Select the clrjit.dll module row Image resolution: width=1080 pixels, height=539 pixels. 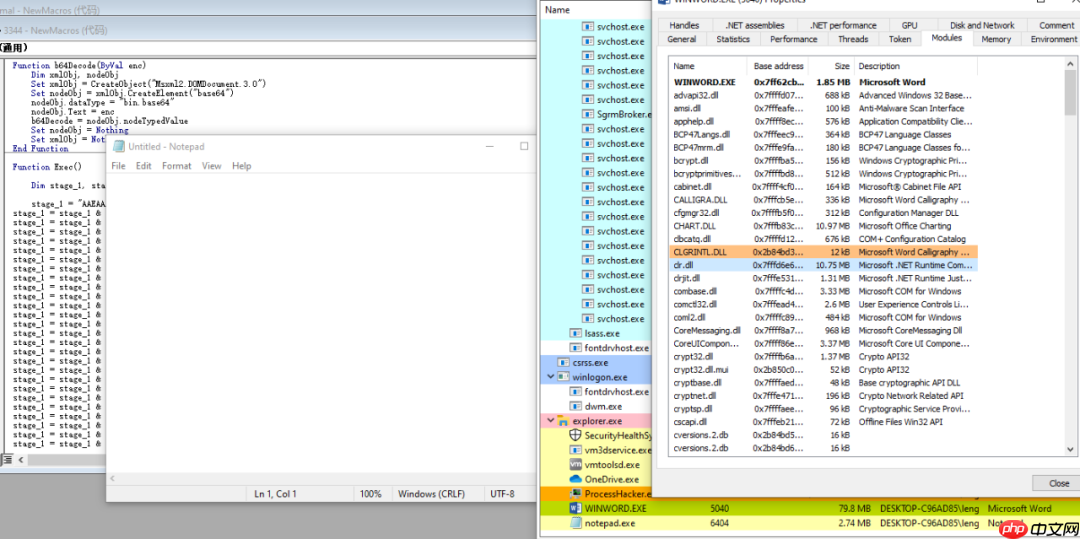click(x=823, y=278)
